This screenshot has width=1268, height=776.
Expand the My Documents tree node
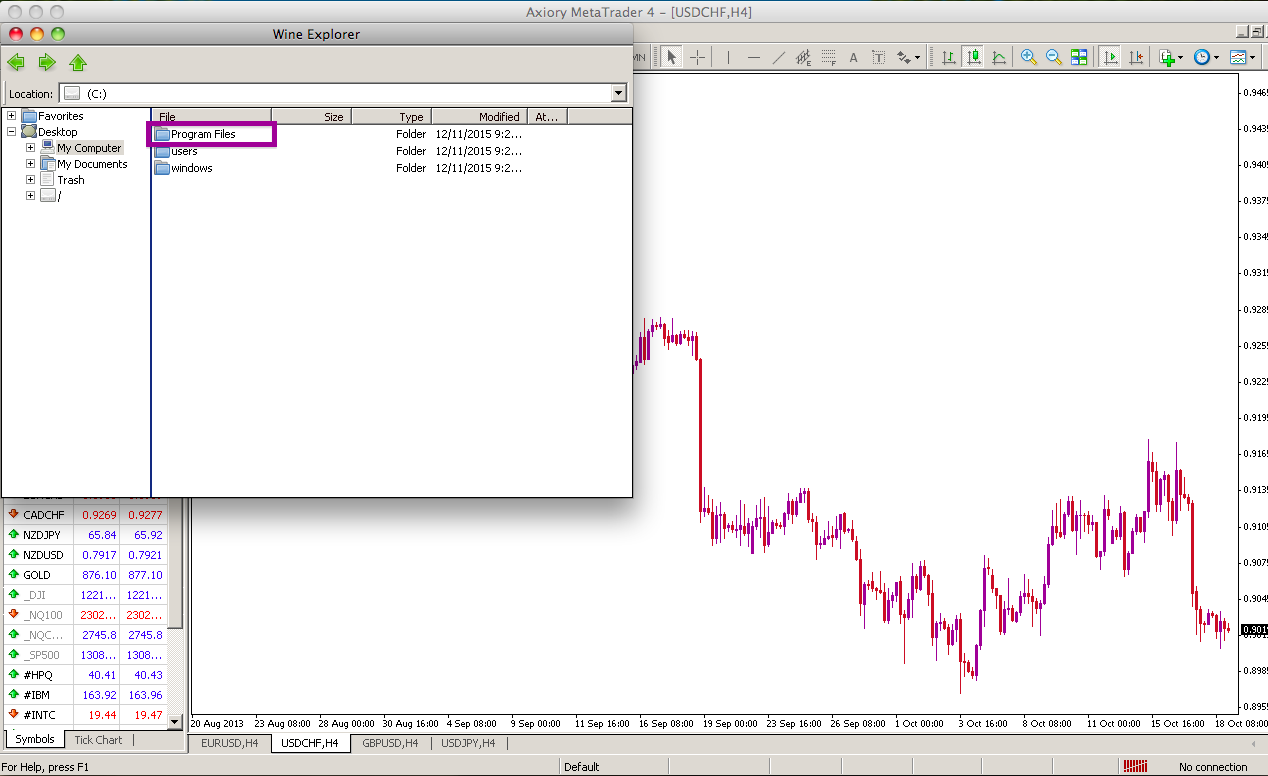coord(30,164)
